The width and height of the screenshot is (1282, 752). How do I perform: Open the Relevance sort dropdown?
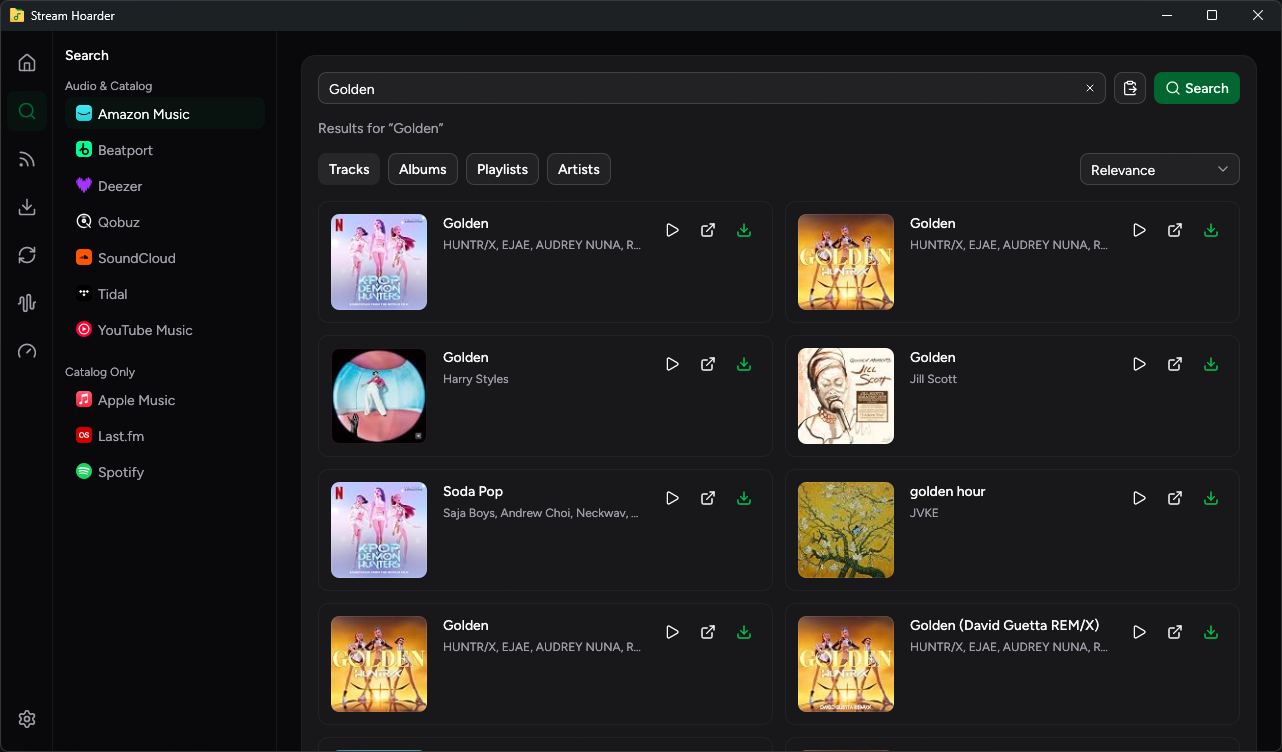click(1160, 169)
